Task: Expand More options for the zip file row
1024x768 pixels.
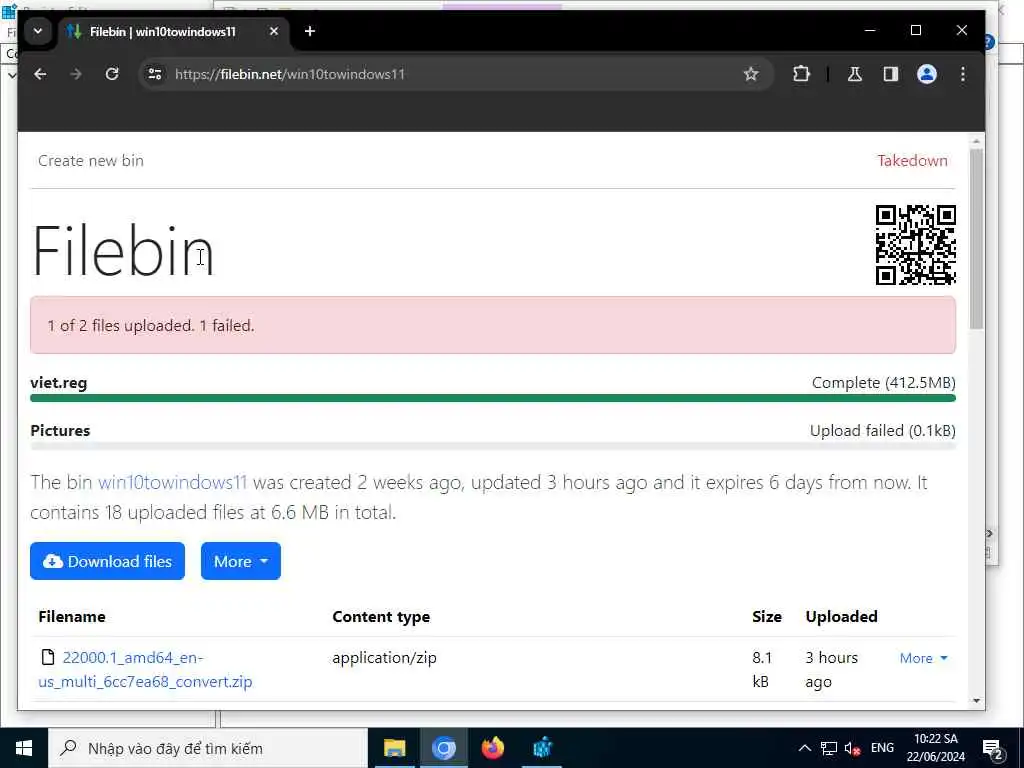Action: (923, 658)
